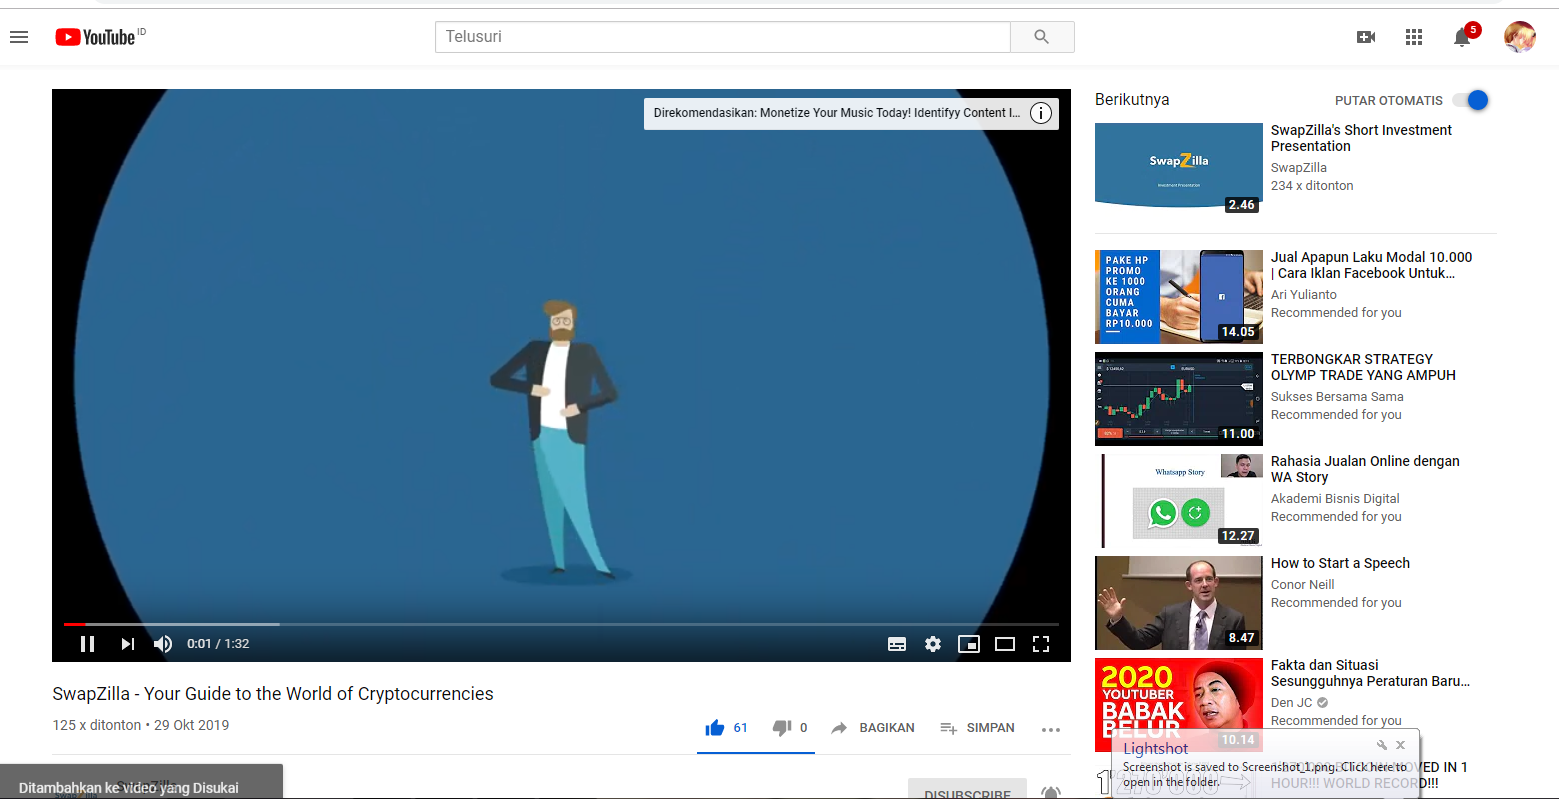Screen dimensions: 1559x799
Task: Open the 2020 Youtuber Babak Belur thumbnail
Action: [x=1179, y=705]
